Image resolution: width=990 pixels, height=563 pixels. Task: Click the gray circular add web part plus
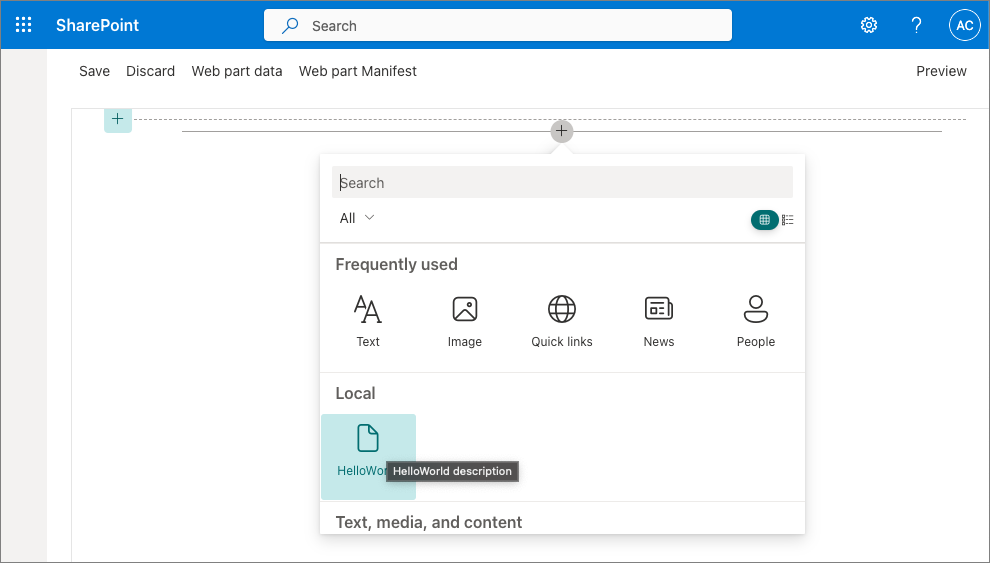pos(561,131)
